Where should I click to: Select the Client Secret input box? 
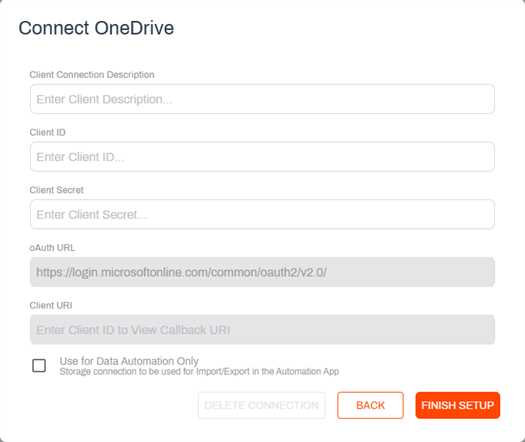click(262, 214)
